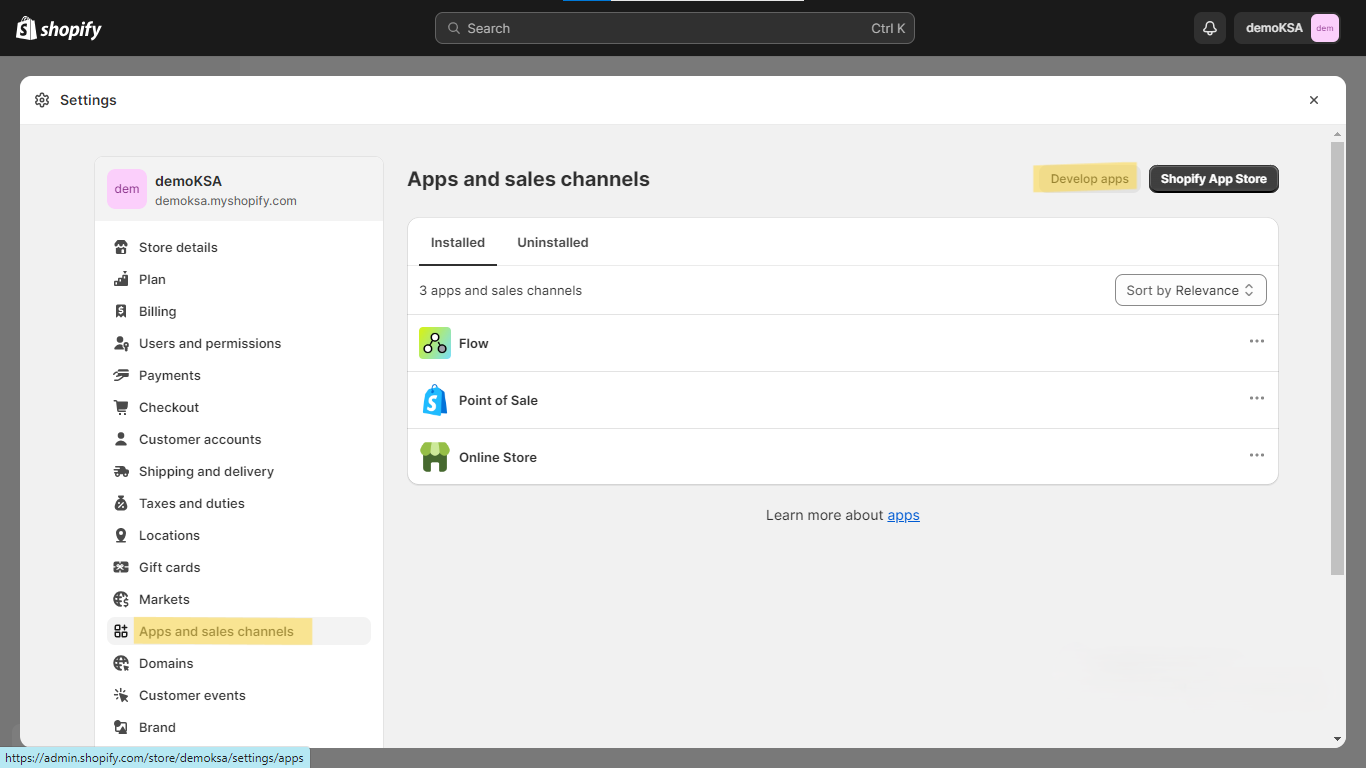The image size is (1366, 768).
Task: Open the Online Store options ellipsis menu
Action: 1256,456
